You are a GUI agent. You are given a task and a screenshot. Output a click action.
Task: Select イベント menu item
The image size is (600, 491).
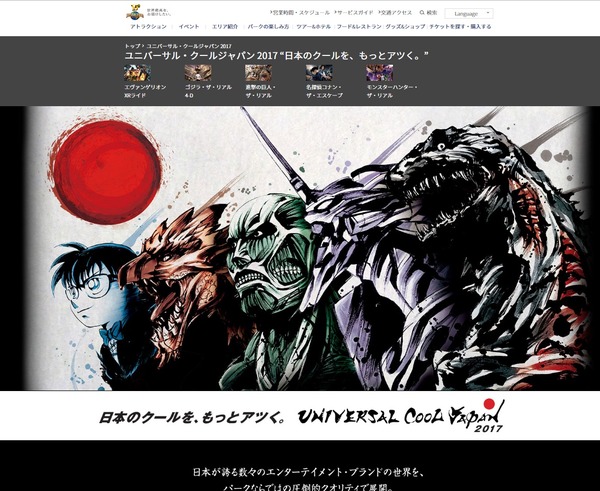click(x=189, y=26)
